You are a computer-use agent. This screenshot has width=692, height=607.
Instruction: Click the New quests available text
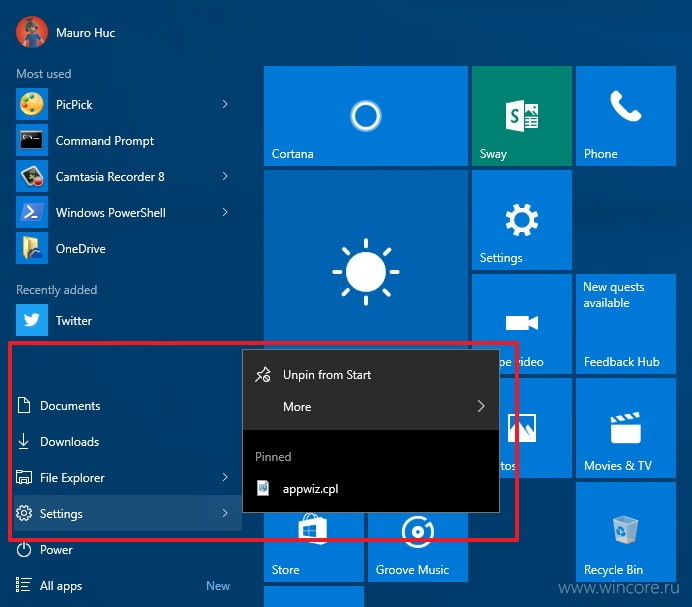coord(613,295)
